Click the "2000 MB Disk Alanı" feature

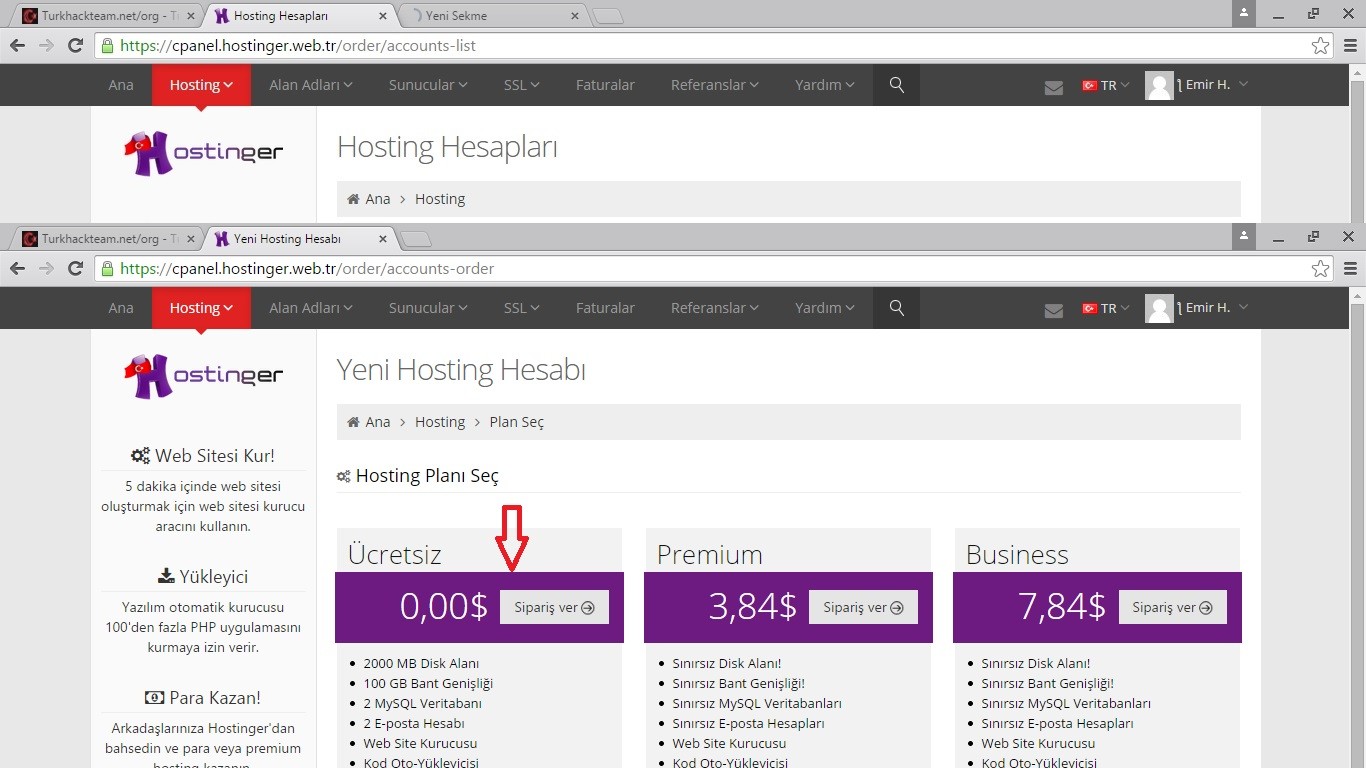[x=421, y=663]
